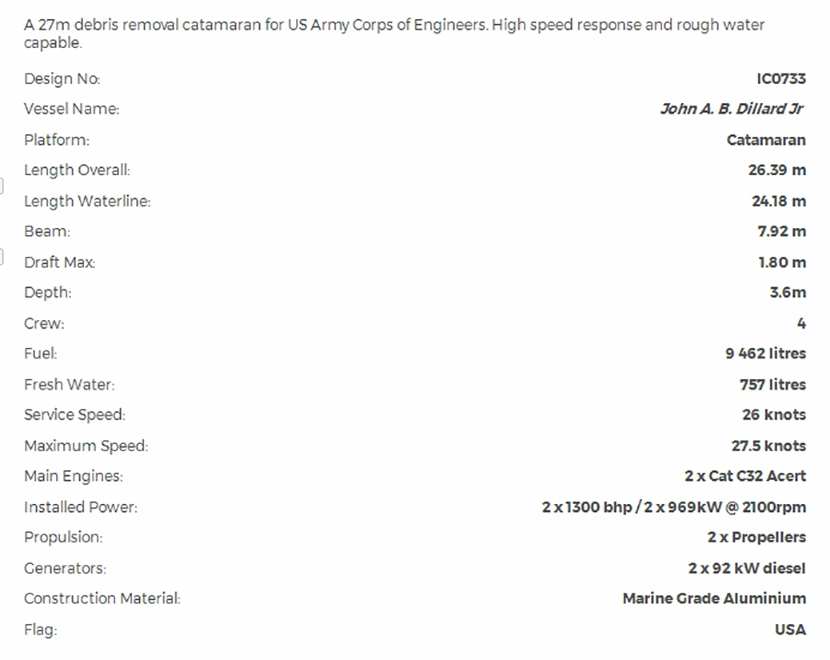Select the Crew label
830x660 pixels.
pos(44,323)
